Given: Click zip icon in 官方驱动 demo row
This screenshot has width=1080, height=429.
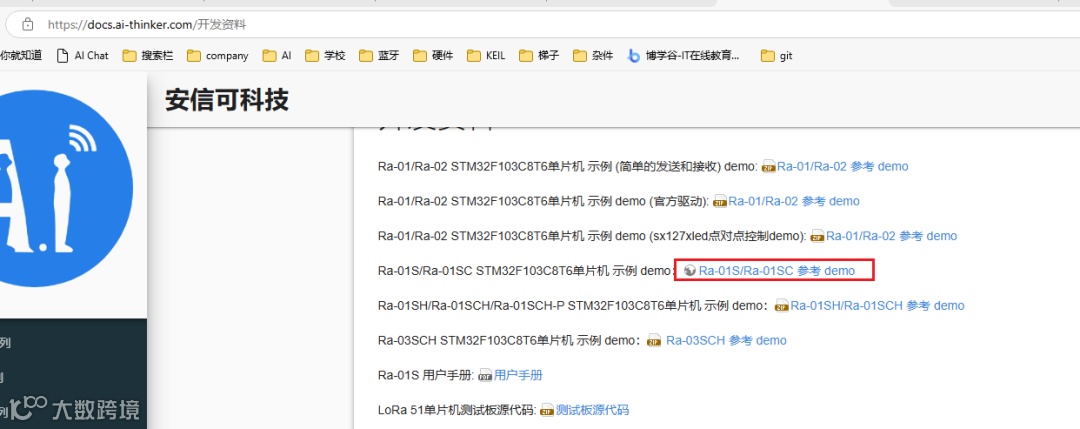Looking at the screenshot, I should [x=720, y=202].
